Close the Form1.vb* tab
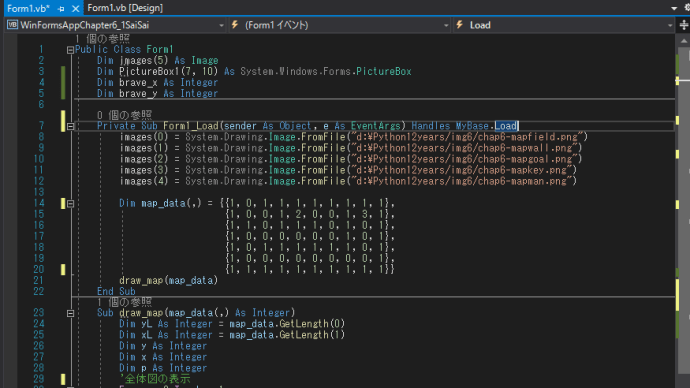This screenshot has width=690, height=388. click(x=75, y=8)
